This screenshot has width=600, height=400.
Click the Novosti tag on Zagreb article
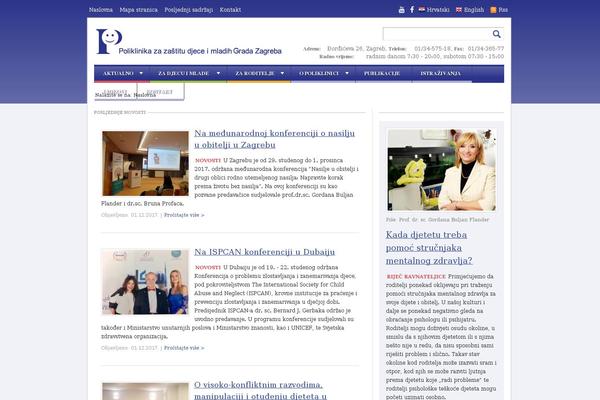[208, 160]
